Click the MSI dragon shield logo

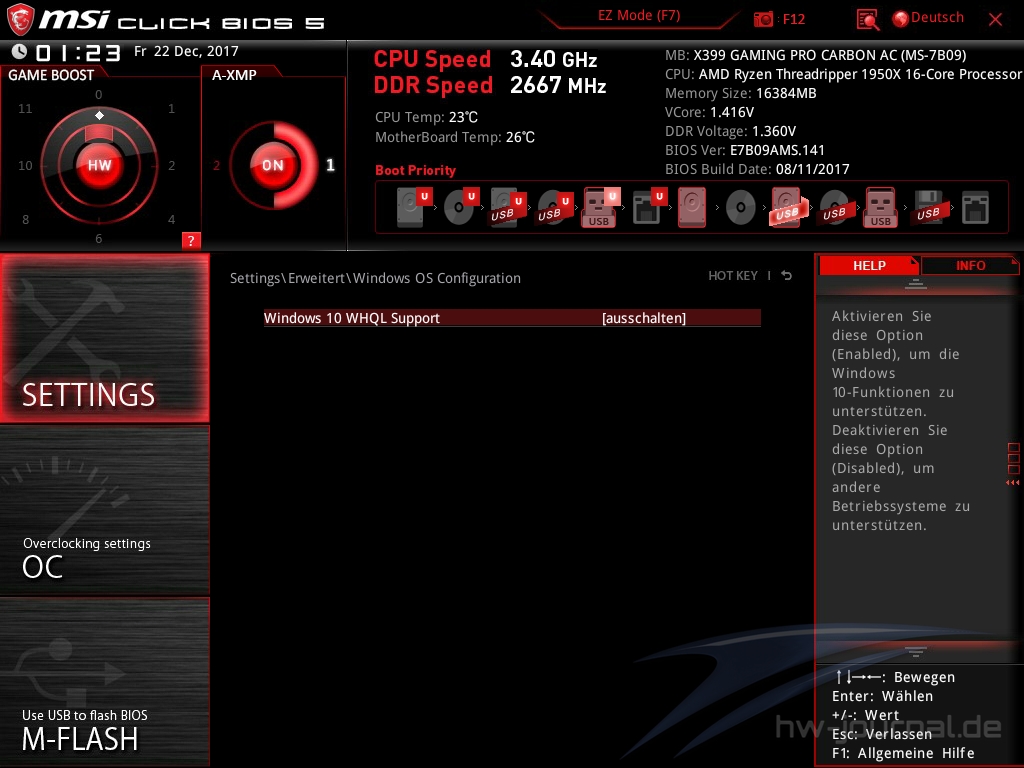20,19
